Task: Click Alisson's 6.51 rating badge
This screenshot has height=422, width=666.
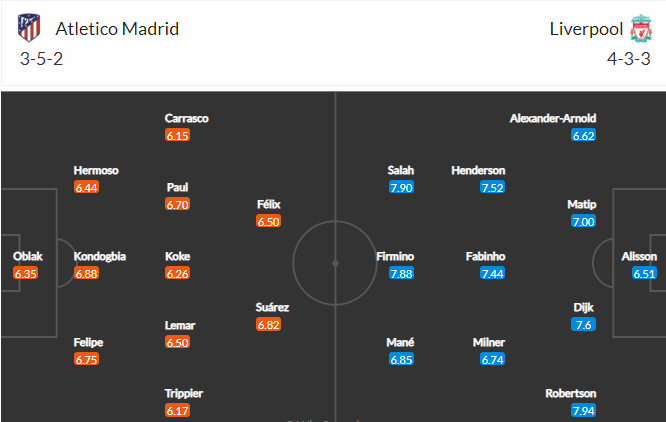Action: [x=644, y=273]
